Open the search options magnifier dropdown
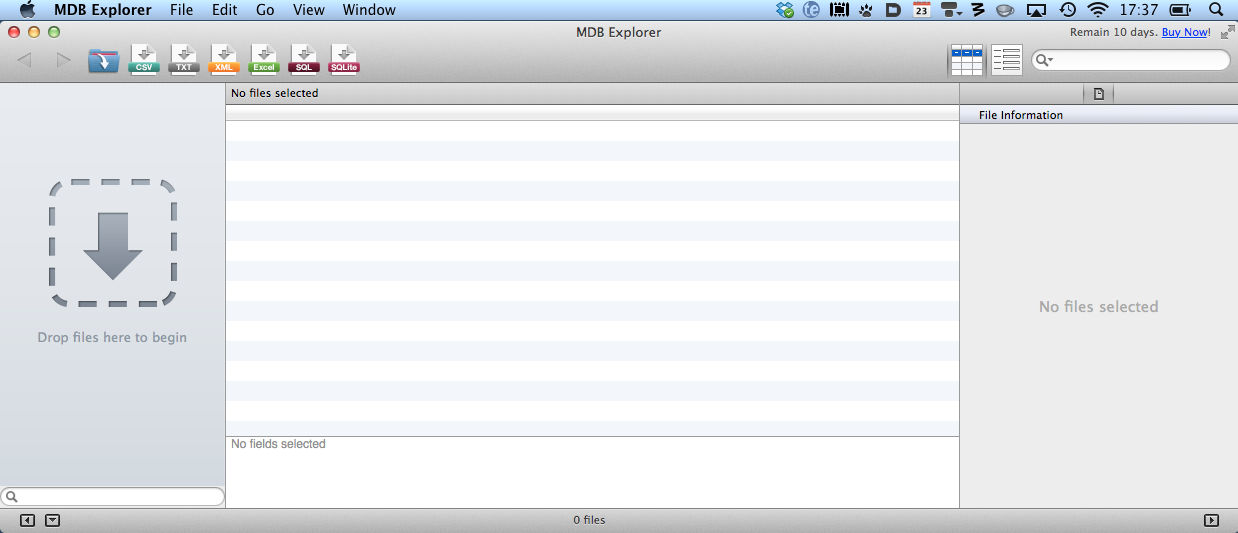The image size is (1238, 533). point(1045,61)
